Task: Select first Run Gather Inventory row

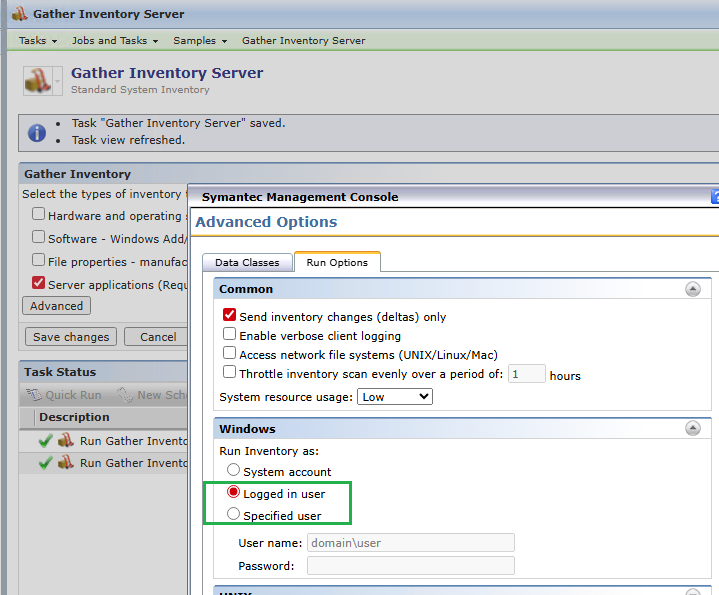Action: click(103, 441)
